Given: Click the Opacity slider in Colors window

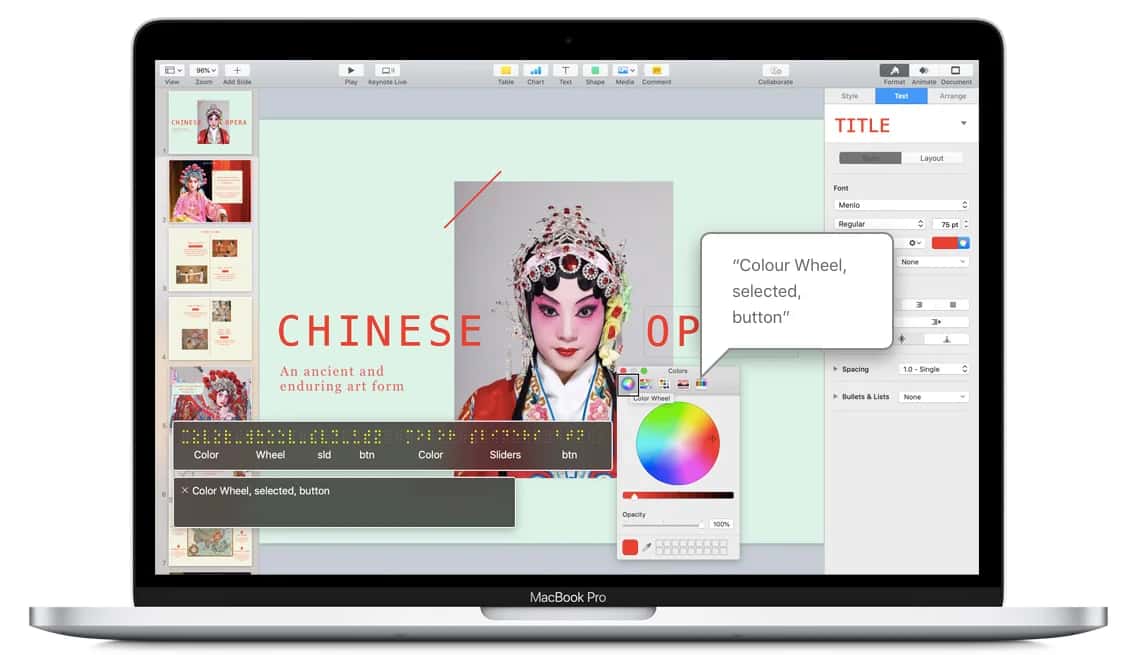Looking at the screenshot, I should 663,524.
